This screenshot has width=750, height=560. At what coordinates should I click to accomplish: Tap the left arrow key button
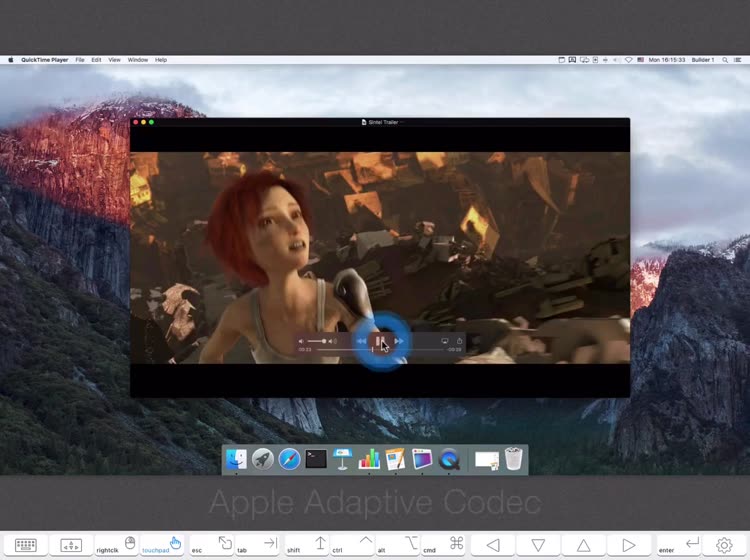(x=493, y=545)
